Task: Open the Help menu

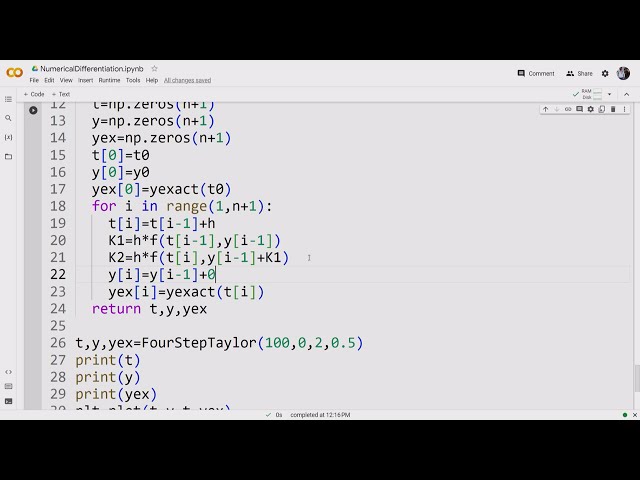Action: tap(152, 80)
